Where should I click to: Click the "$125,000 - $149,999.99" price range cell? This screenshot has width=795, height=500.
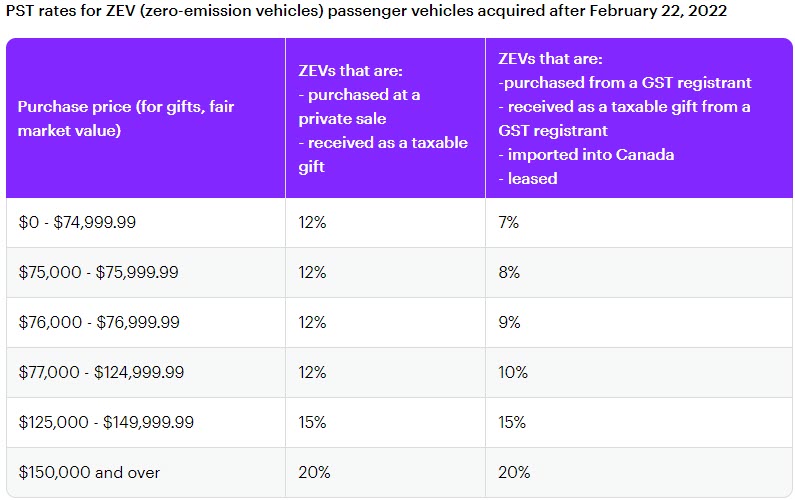tap(105, 423)
